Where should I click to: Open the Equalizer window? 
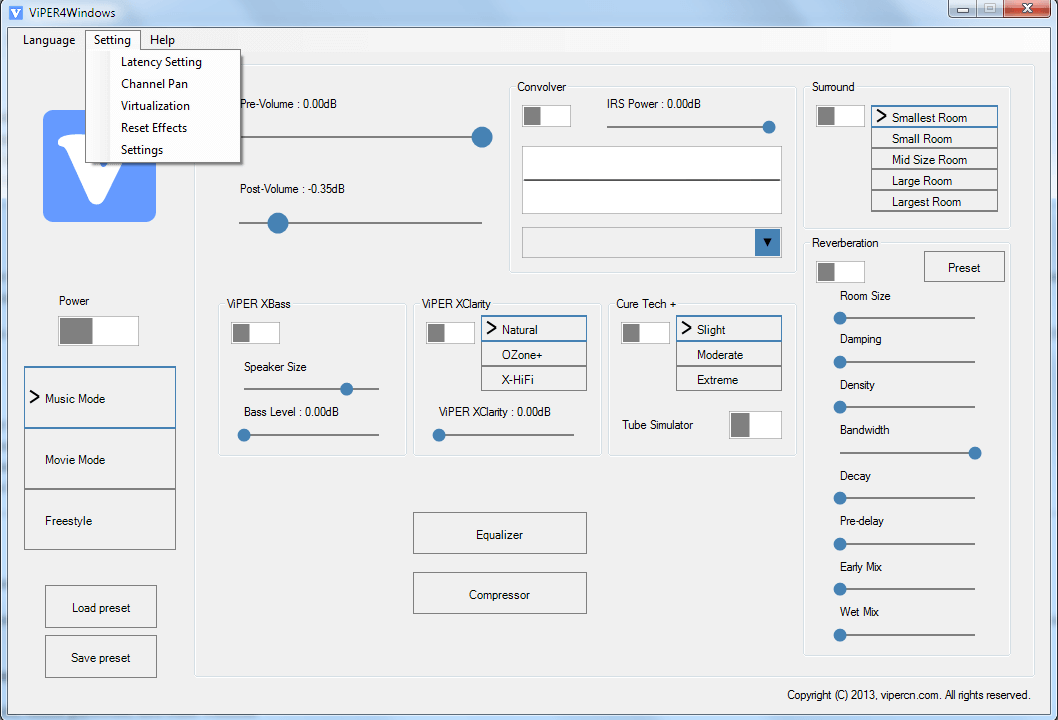[x=499, y=534]
